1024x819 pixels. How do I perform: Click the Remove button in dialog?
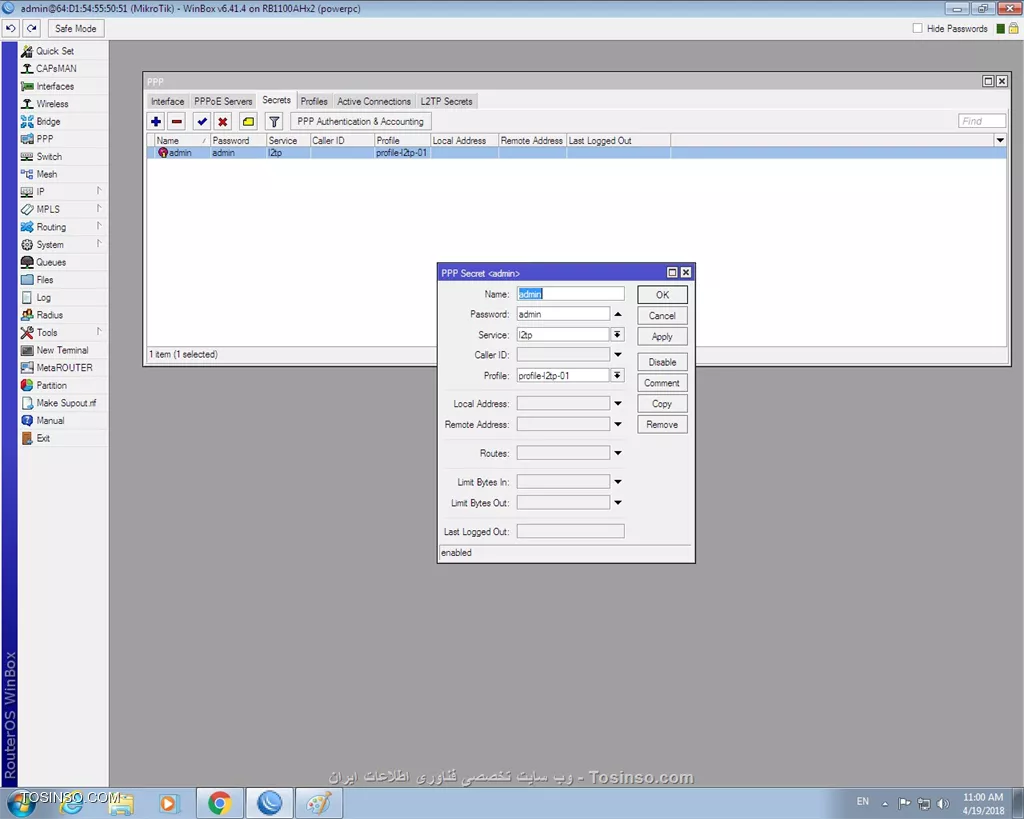tap(662, 425)
